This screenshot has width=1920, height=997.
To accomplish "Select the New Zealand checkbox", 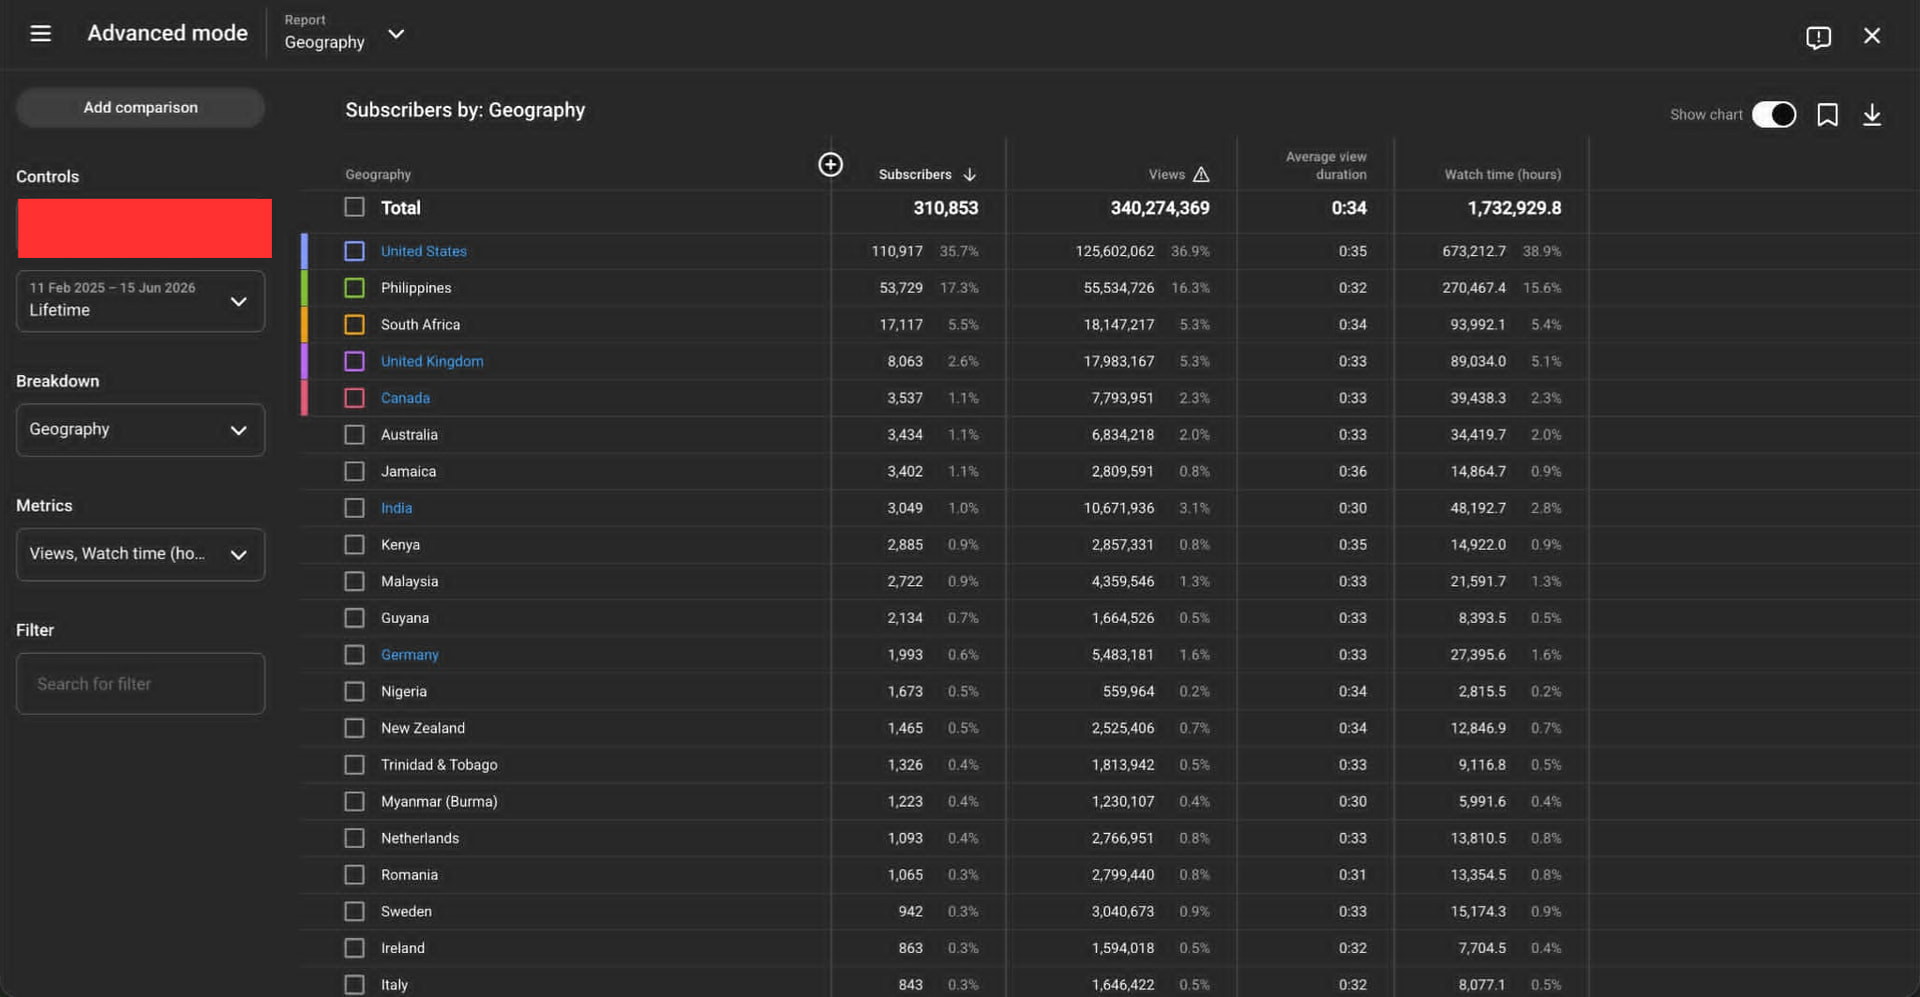I will click(x=354, y=728).
